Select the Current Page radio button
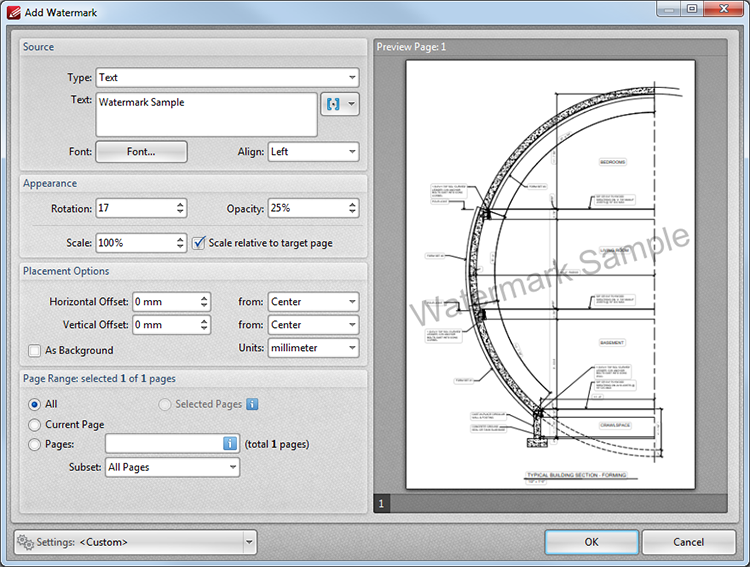The width and height of the screenshot is (750, 567). tap(34, 425)
